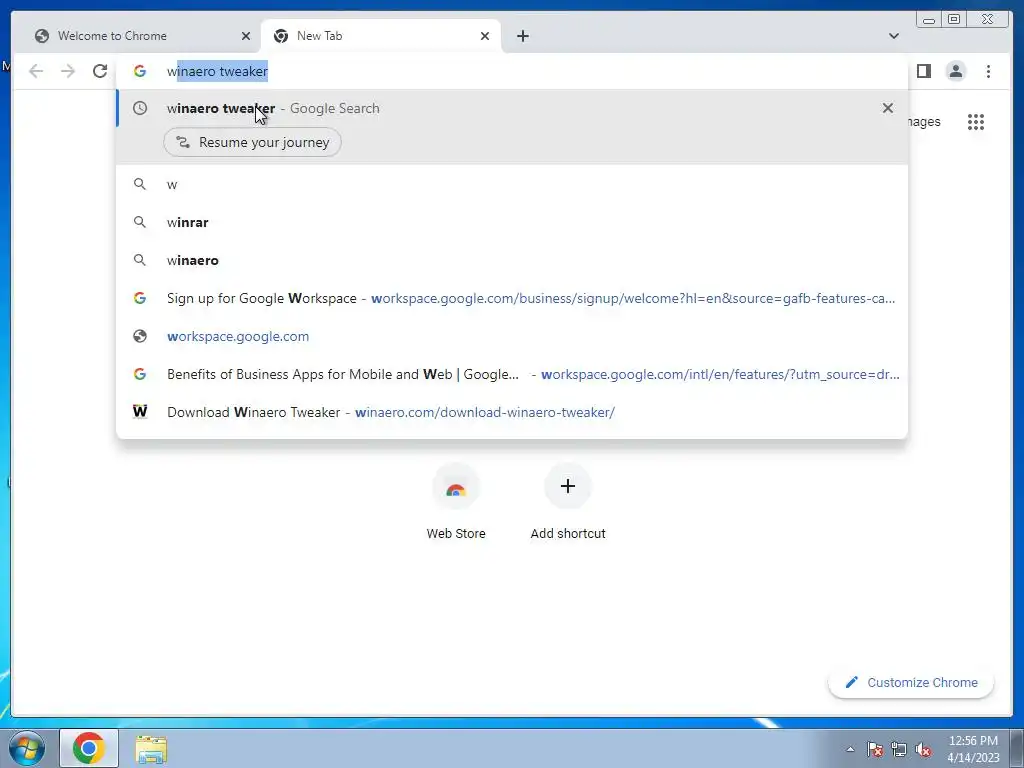Open Download Winaero Tweaker suggestion
This screenshot has height=768, width=1024.
[511, 412]
